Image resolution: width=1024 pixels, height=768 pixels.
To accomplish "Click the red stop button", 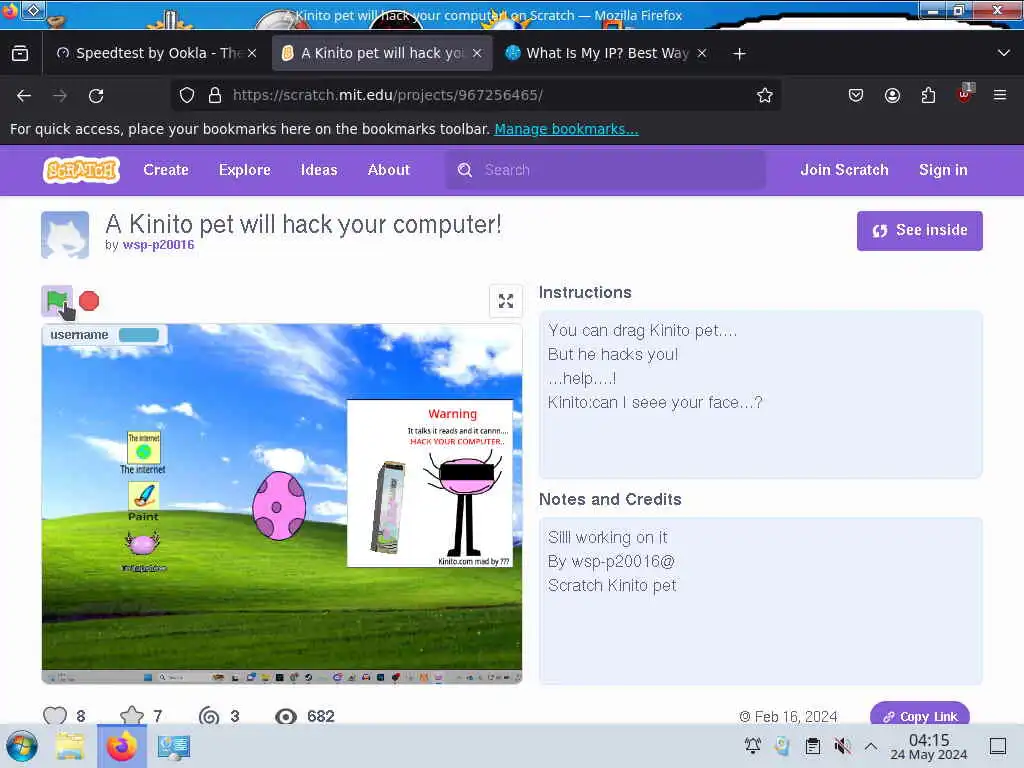I will [89, 301].
